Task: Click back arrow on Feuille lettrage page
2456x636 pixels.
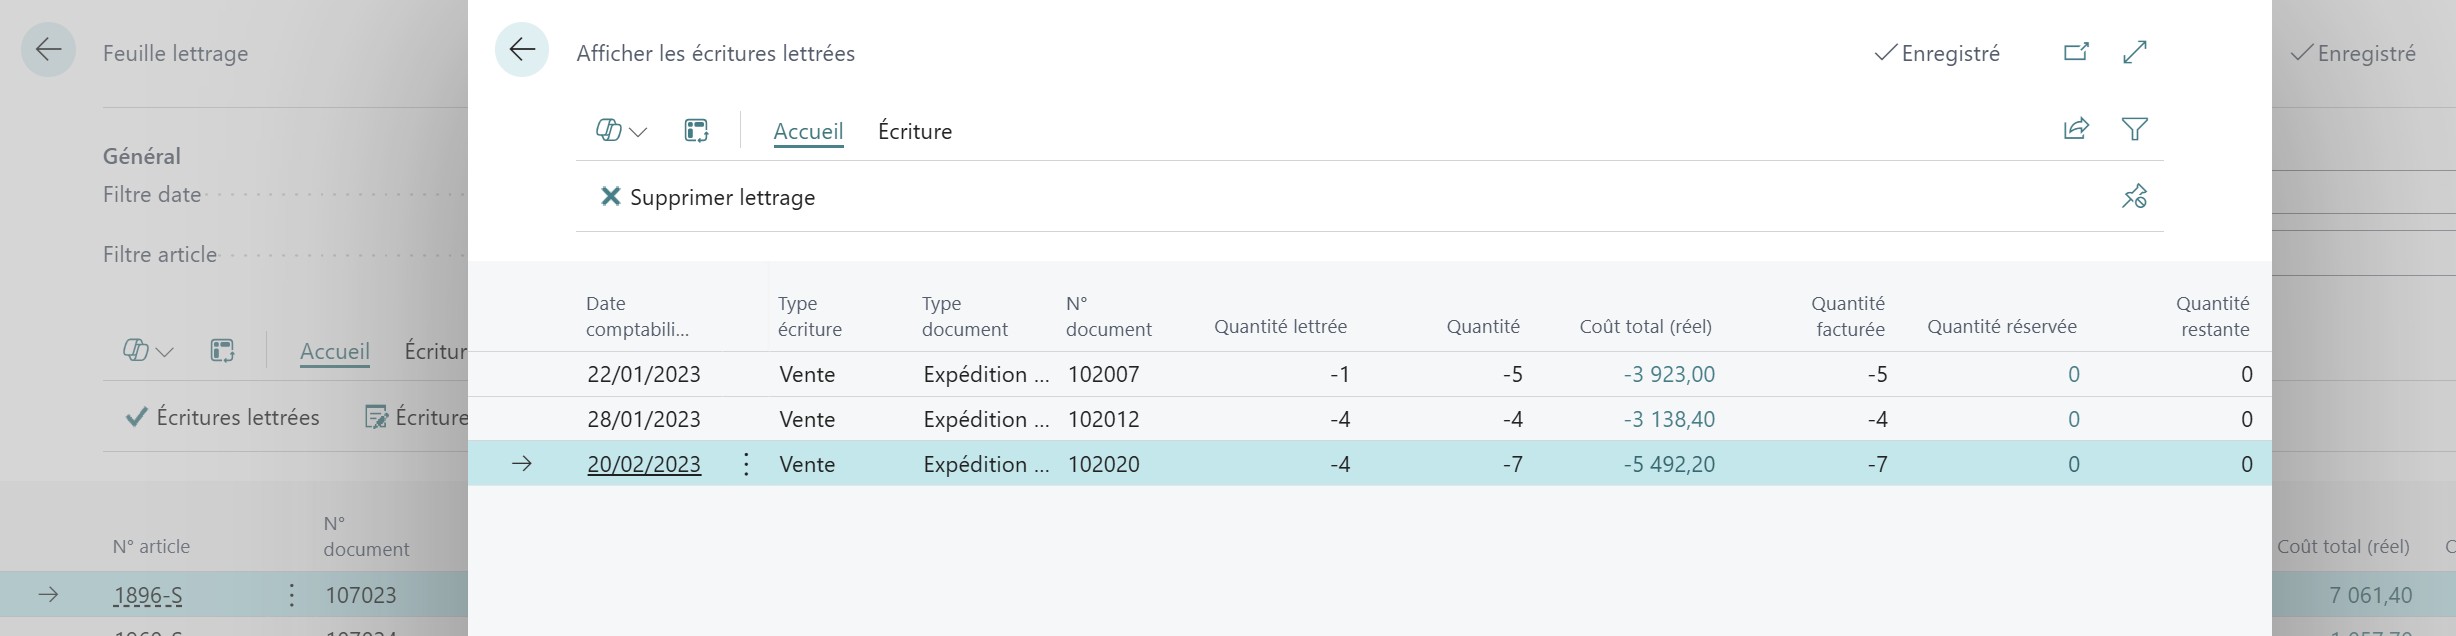Action: point(48,50)
